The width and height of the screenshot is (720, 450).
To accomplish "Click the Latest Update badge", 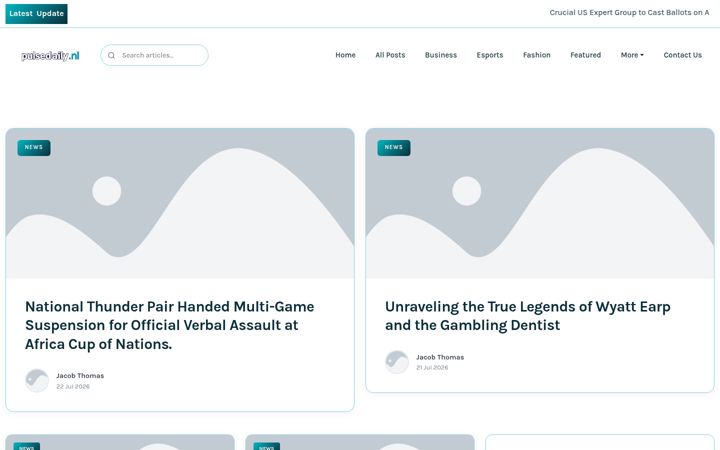I will 36,14.
